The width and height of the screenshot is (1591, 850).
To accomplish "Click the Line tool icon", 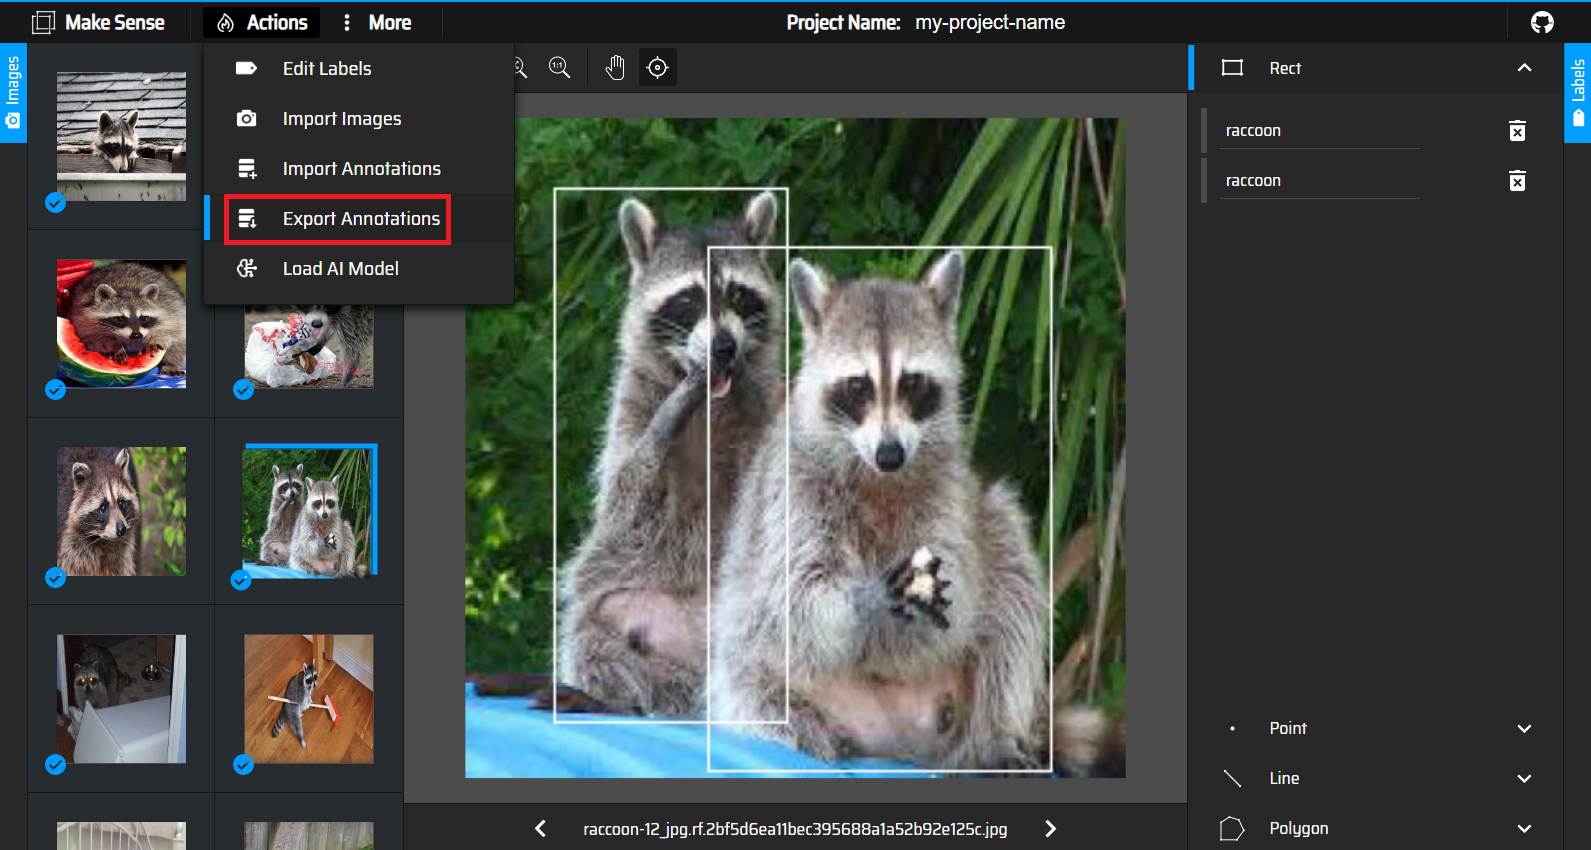I will (1232, 778).
